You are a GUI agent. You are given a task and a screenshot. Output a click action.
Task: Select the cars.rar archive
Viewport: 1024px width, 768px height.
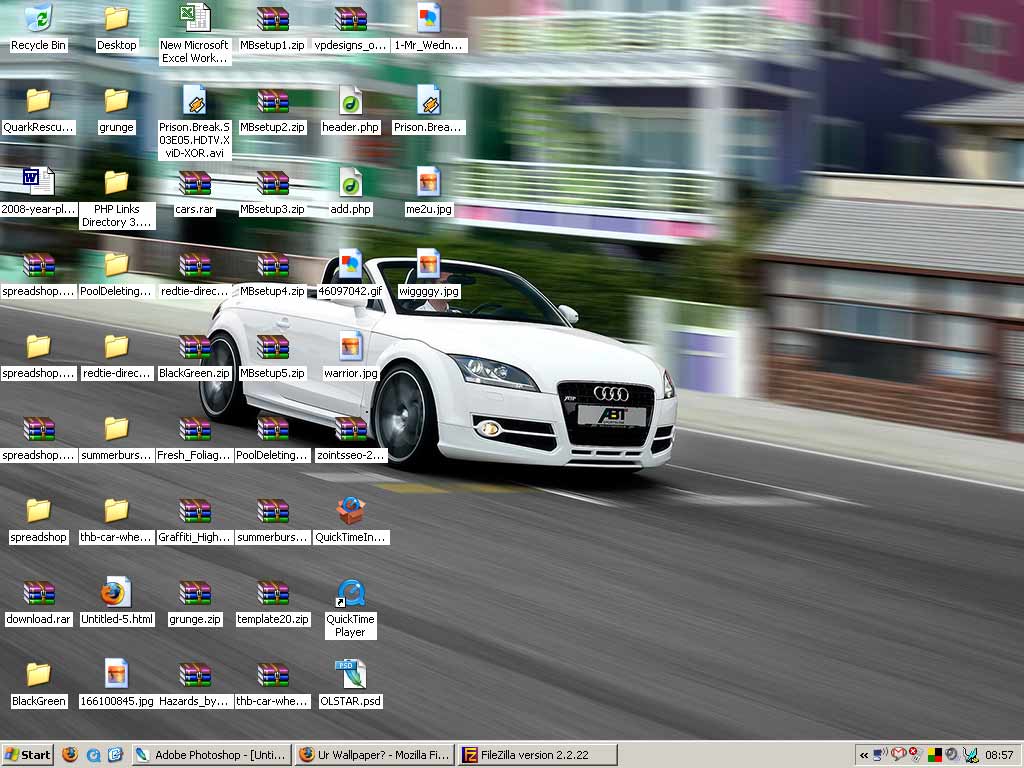click(194, 184)
